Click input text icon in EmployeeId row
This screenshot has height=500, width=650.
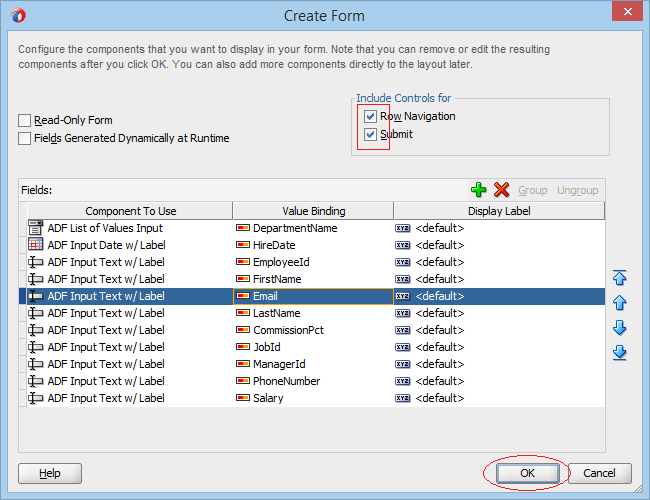click(x=36, y=262)
